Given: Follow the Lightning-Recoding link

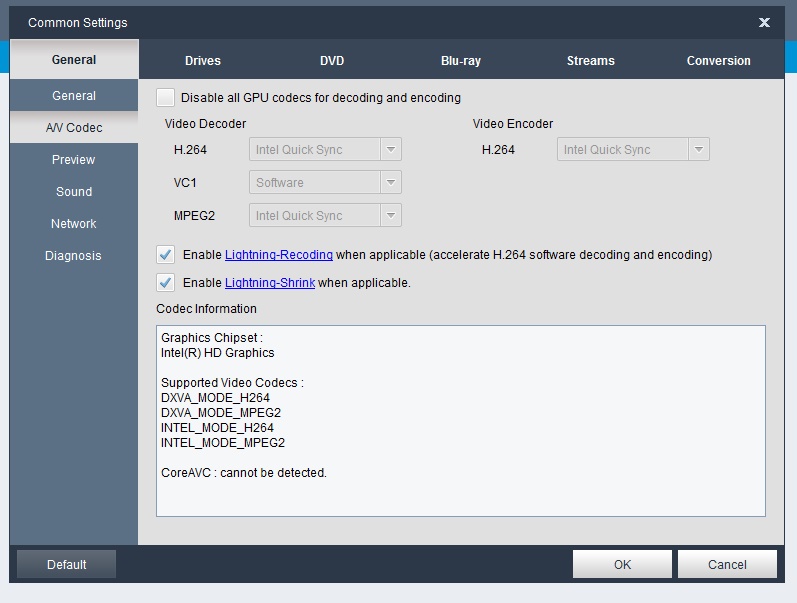Looking at the screenshot, I should [x=279, y=255].
